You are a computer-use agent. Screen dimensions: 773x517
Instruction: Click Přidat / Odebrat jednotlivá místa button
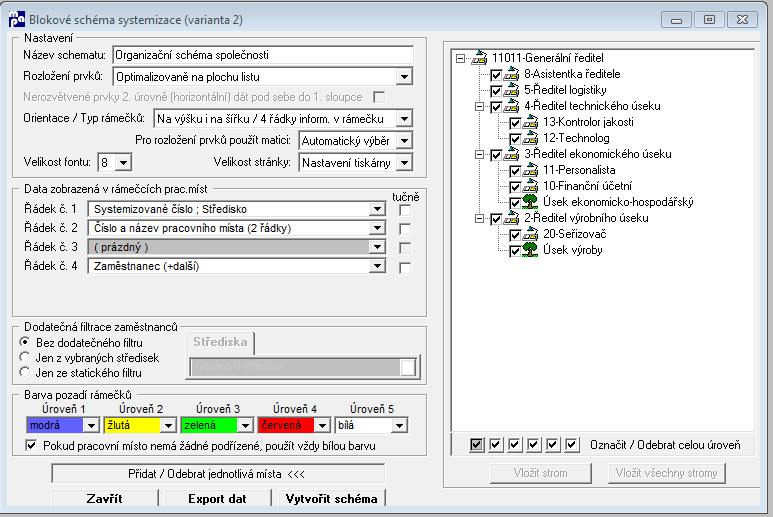tap(217, 474)
